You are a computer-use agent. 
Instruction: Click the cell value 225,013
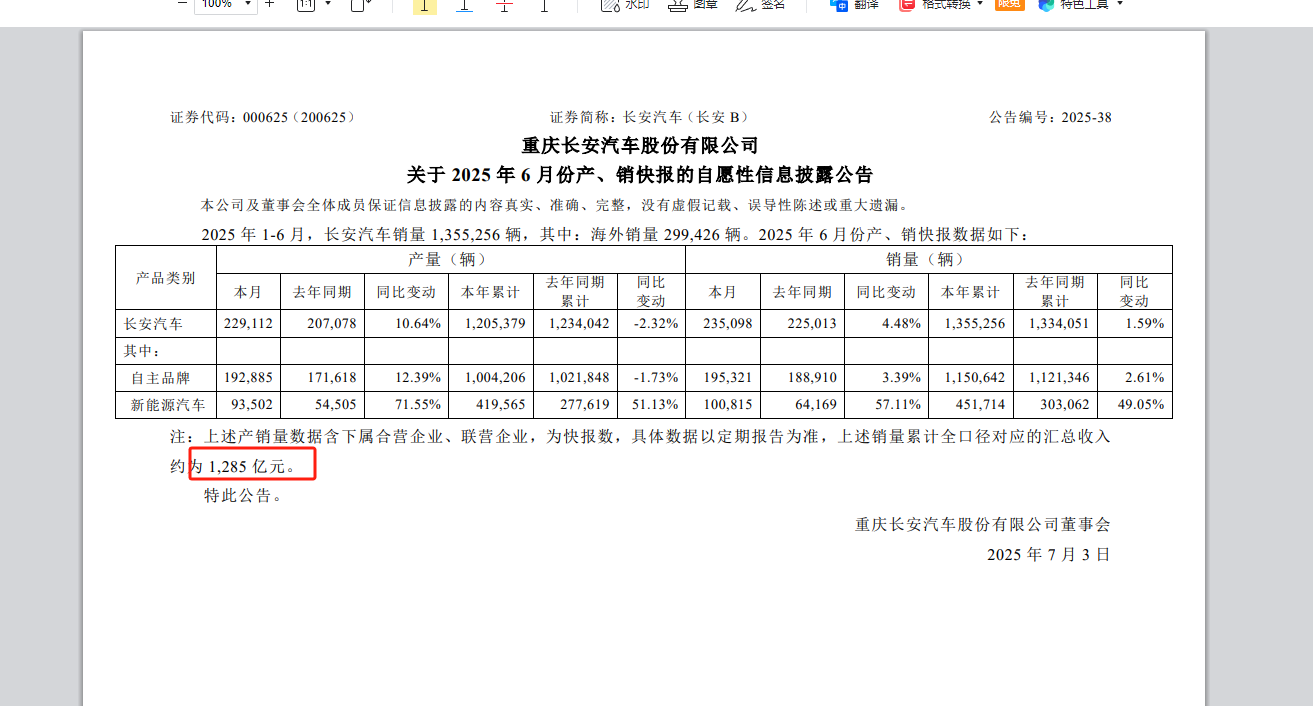tap(811, 324)
